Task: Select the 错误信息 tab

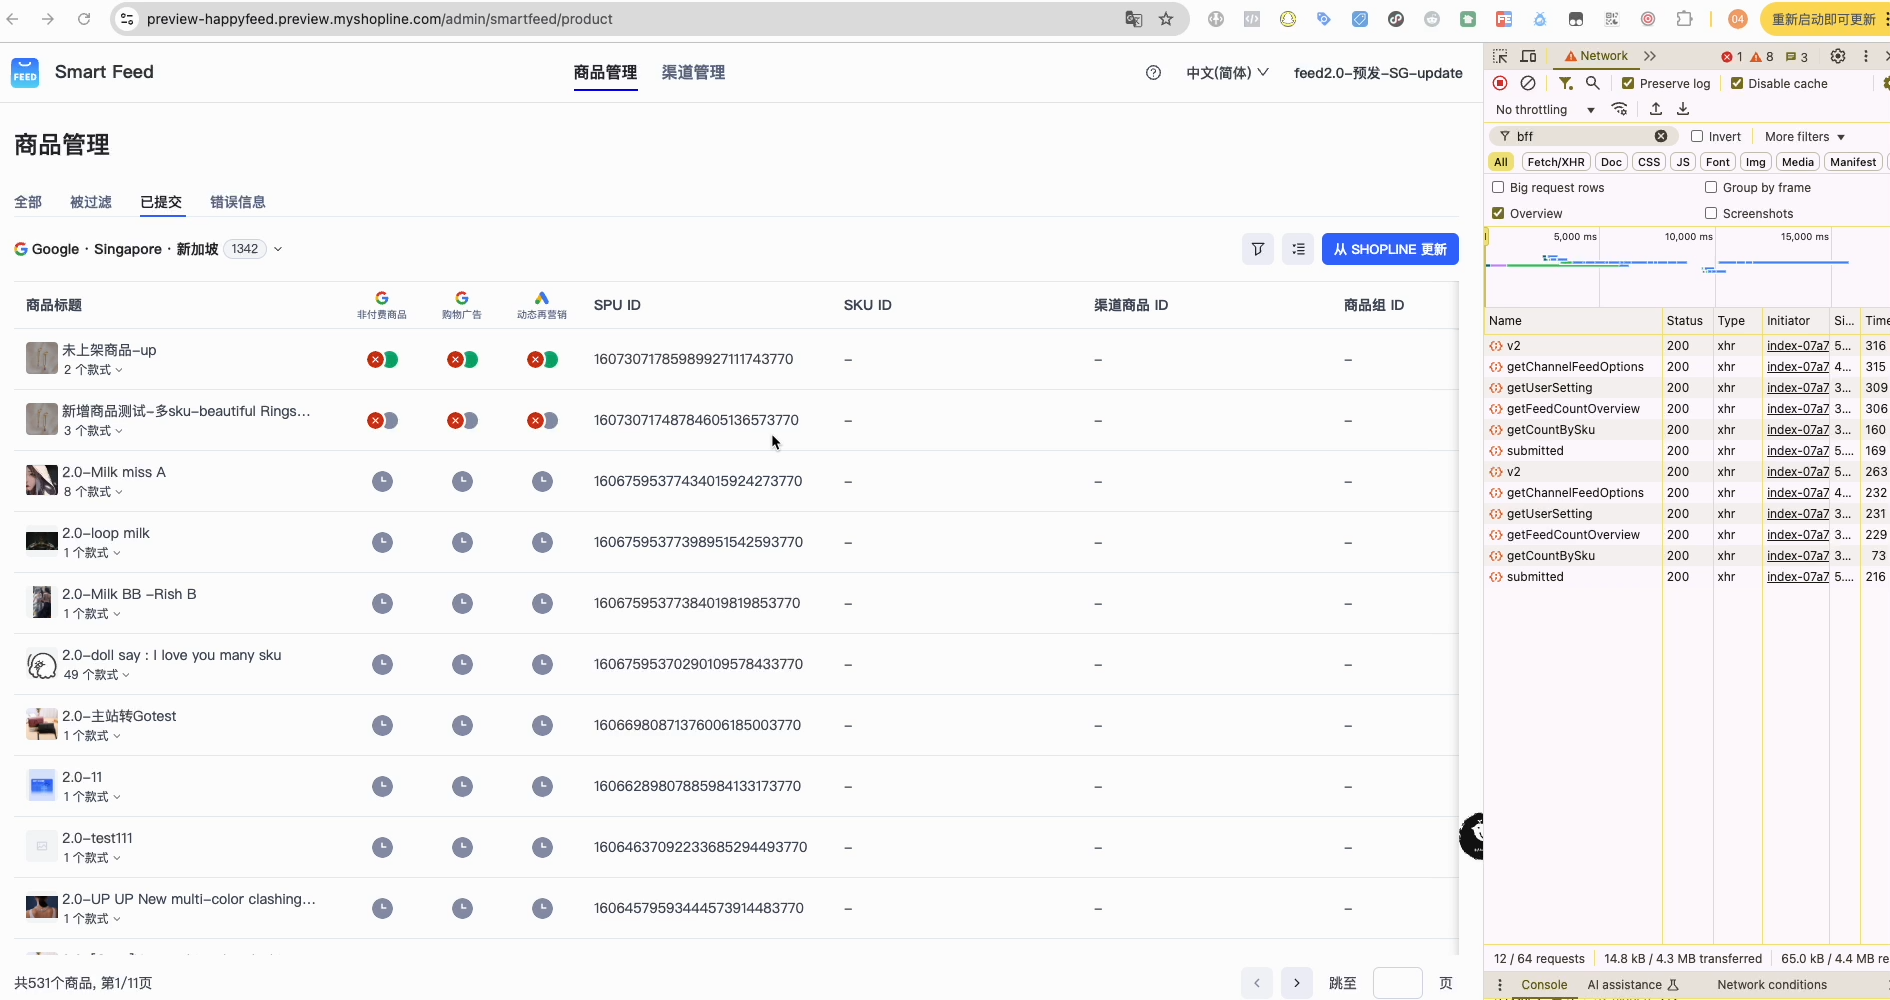Action: pos(237,202)
